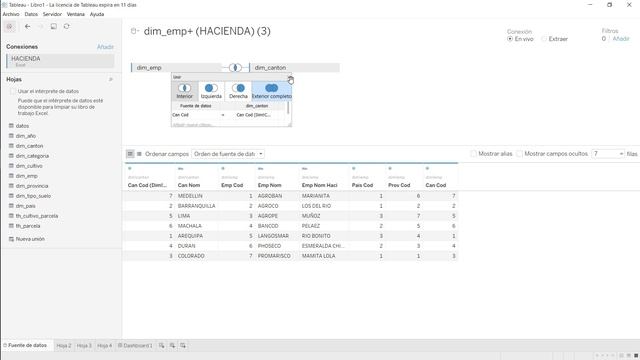
Task: Switch to the Hoja 4 tab
Action: [x=104, y=346]
